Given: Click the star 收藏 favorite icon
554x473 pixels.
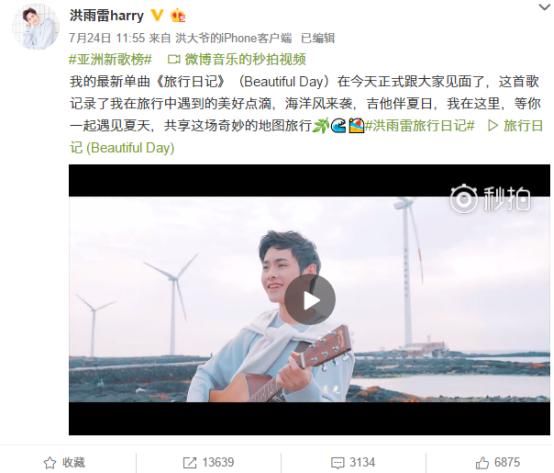Looking at the screenshot, I should [x=49, y=462].
